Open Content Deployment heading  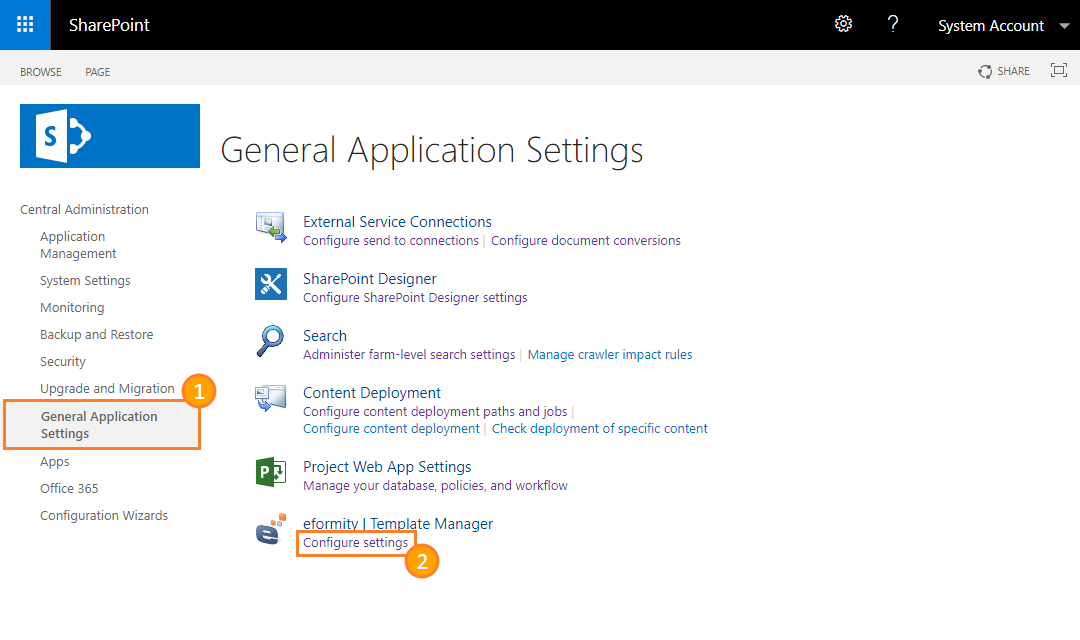371,393
